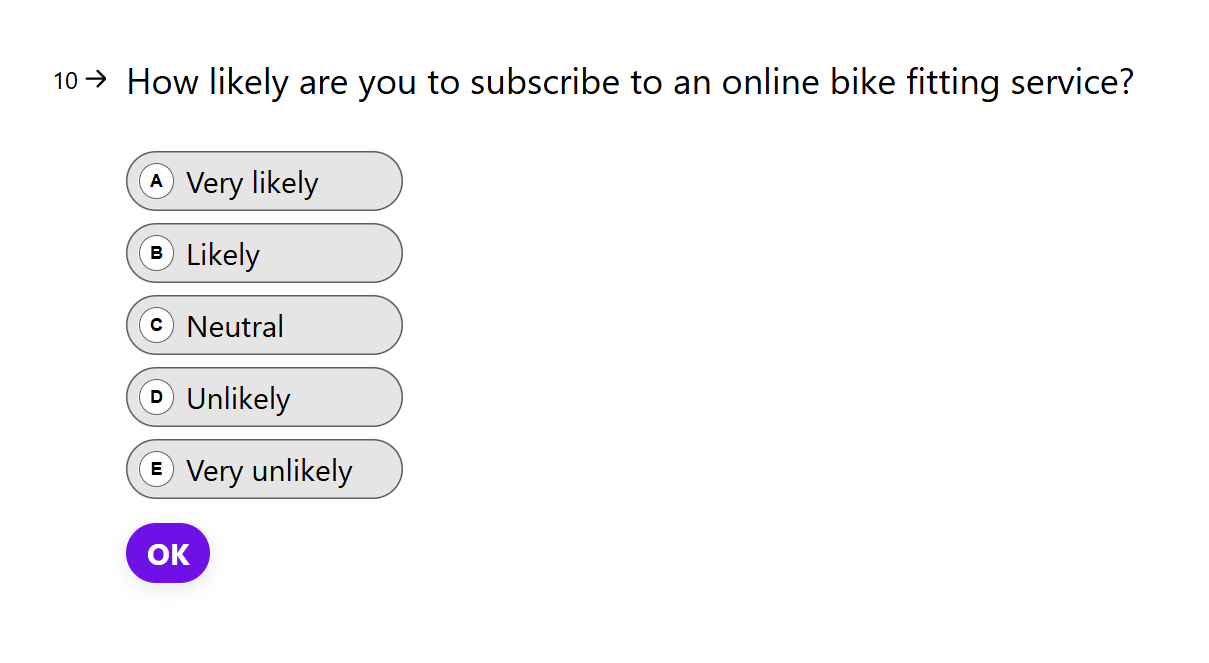Click the words 'How likely' in the heading
Viewport: 1209px width, 663px height.
208,82
